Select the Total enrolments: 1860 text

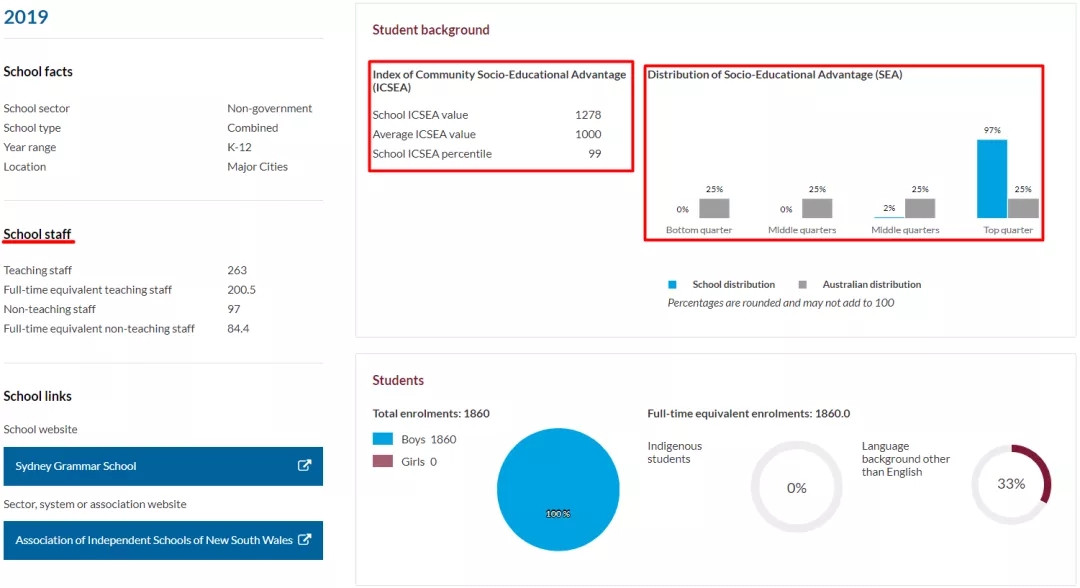(x=431, y=413)
